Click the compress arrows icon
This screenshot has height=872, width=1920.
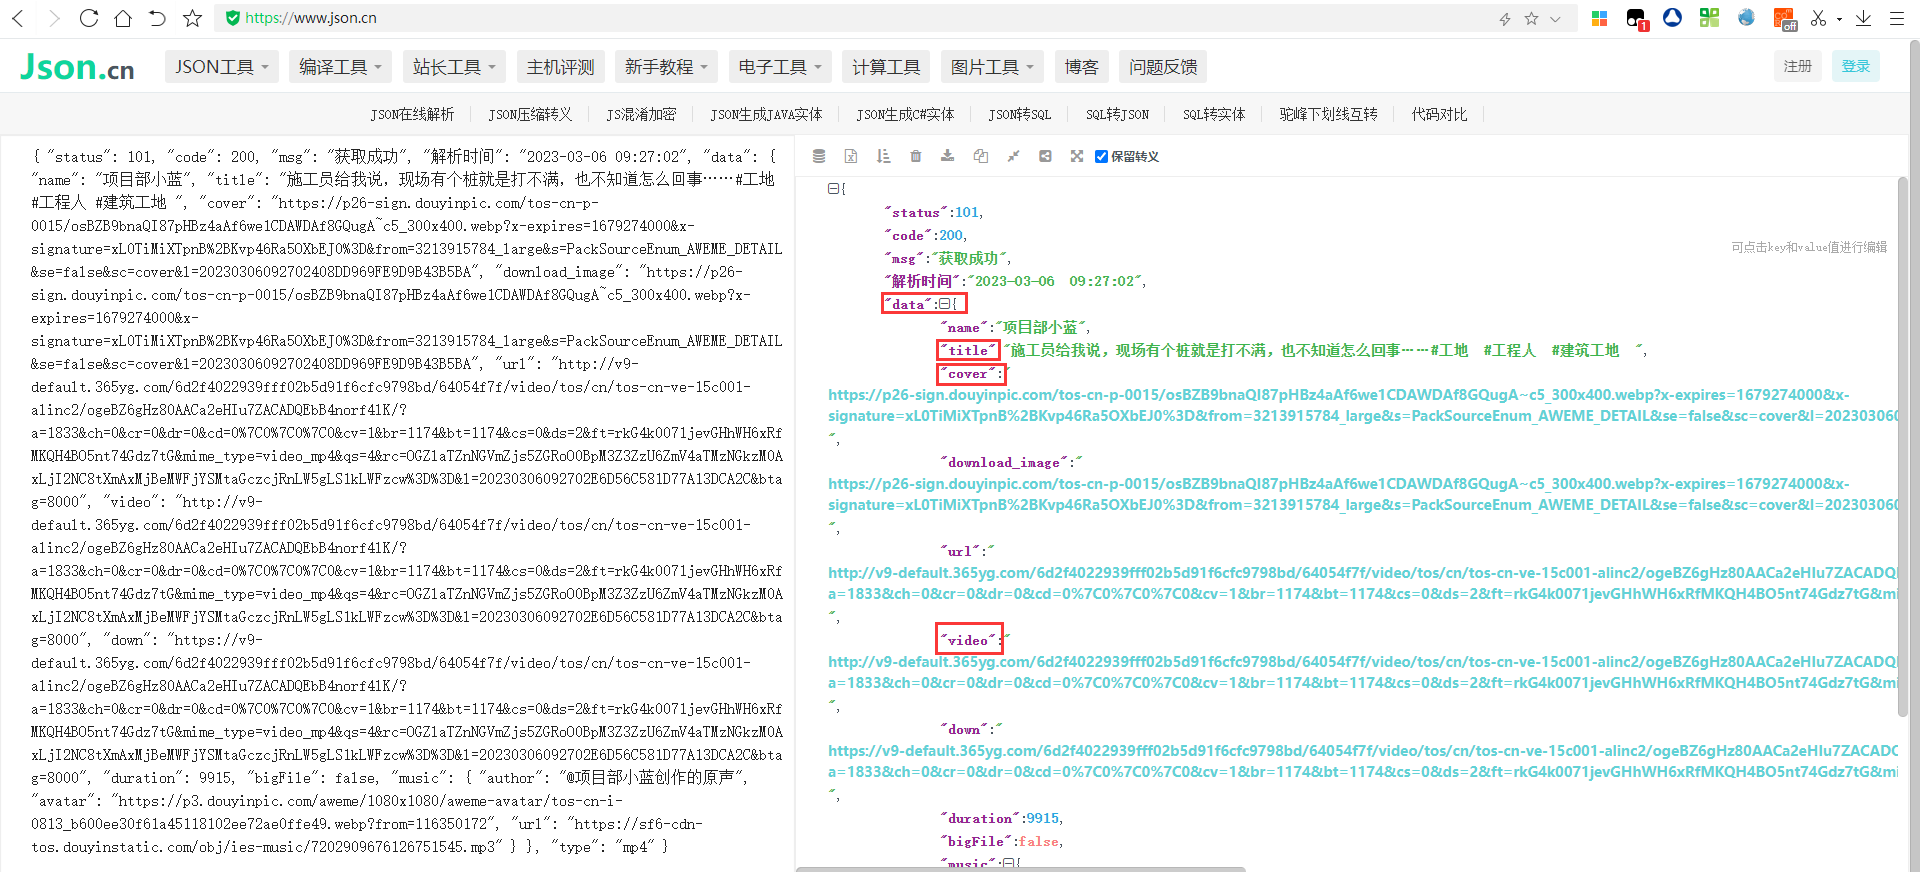click(1013, 156)
